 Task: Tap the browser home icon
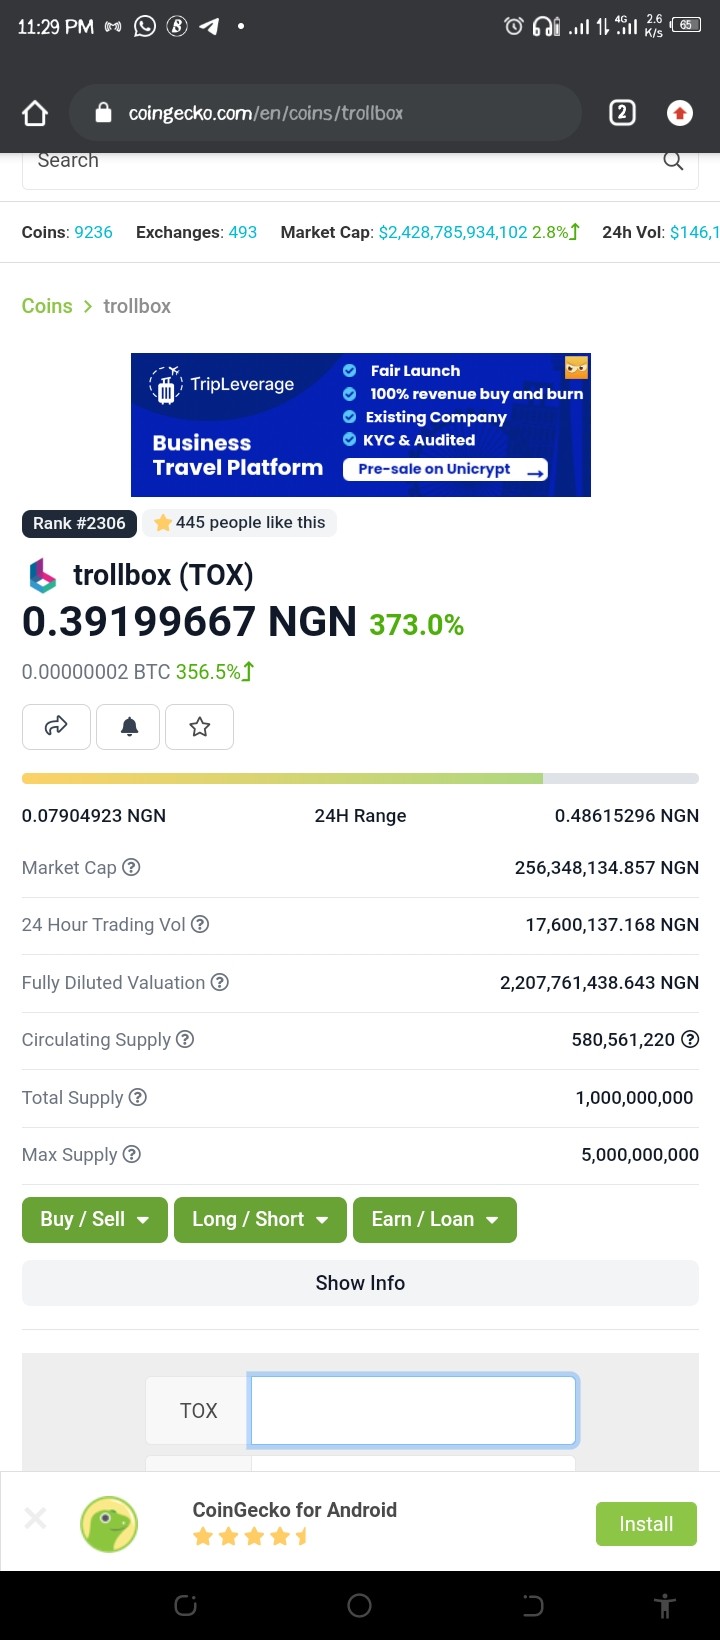point(35,113)
